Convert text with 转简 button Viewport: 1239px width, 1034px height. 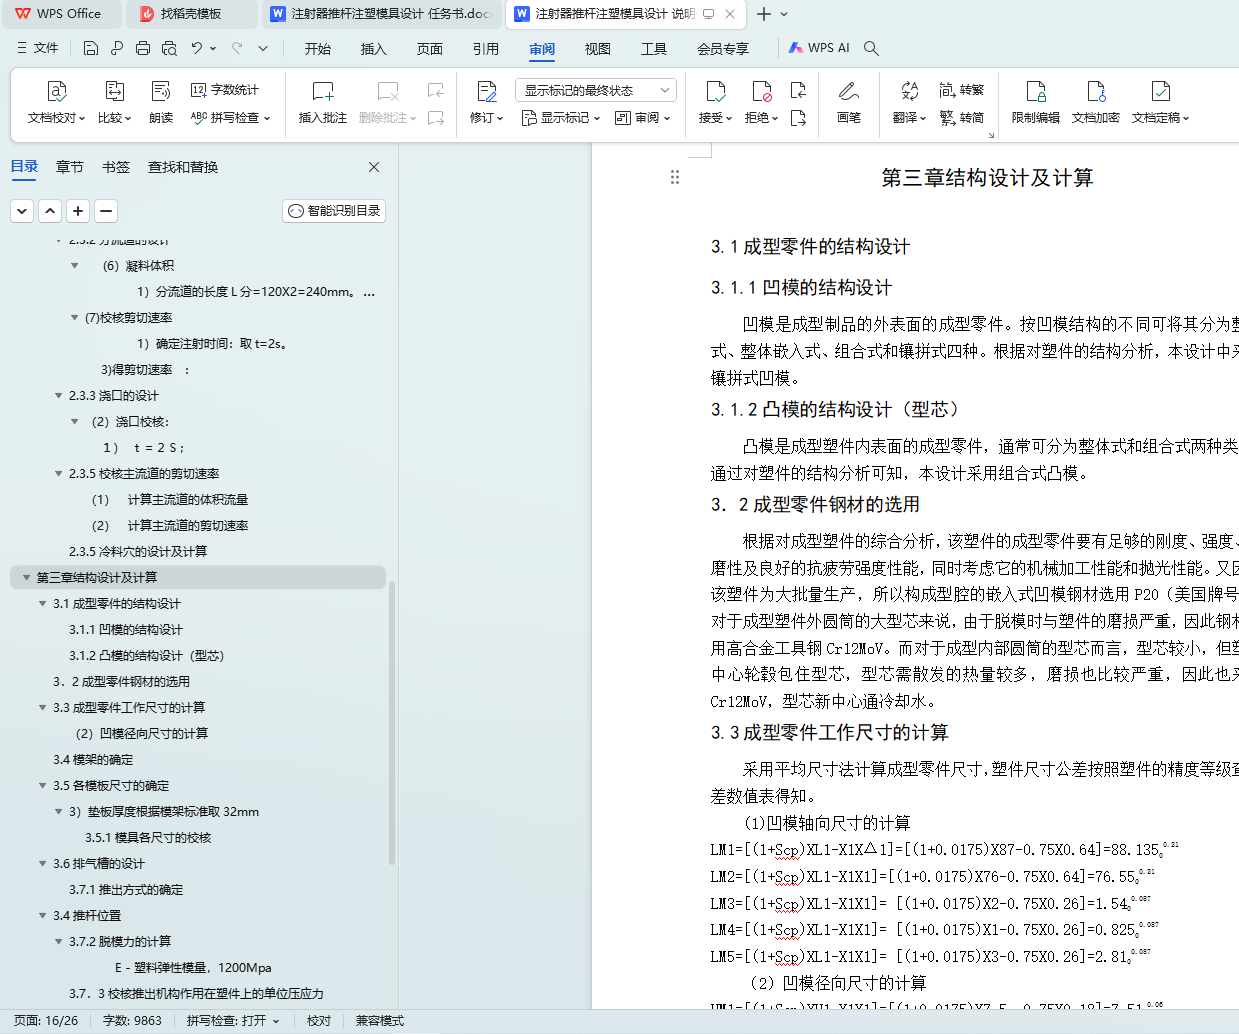tap(962, 118)
